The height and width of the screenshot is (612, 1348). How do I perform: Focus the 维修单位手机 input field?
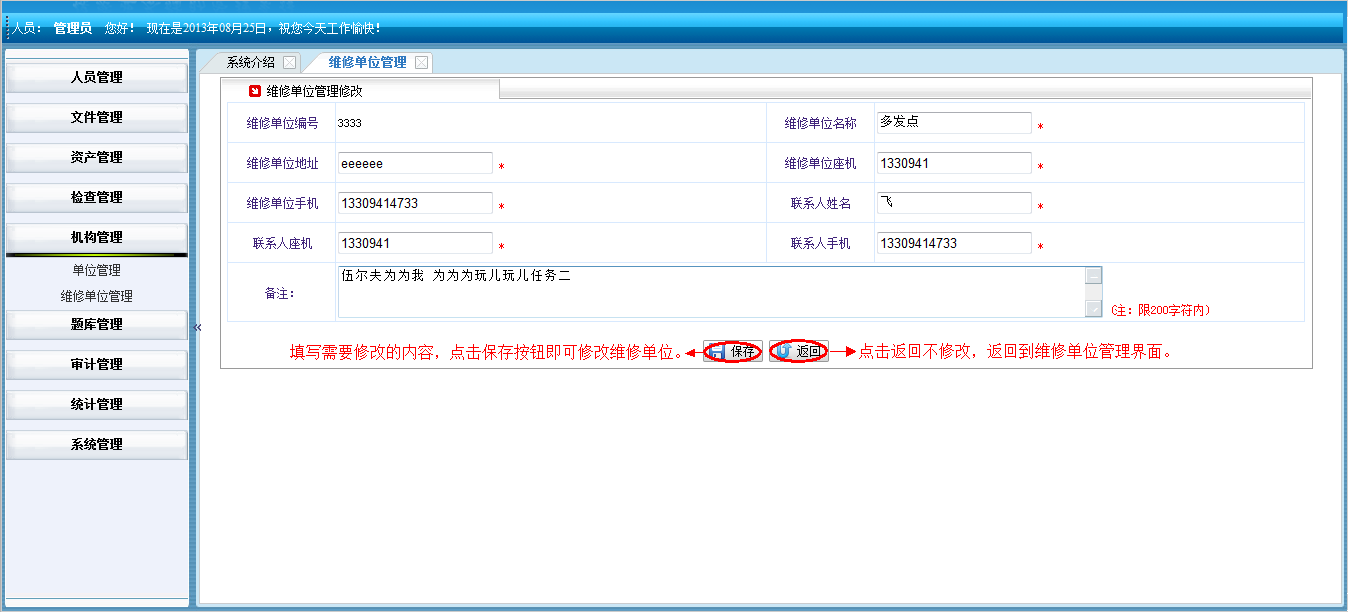pyautogui.click(x=415, y=203)
